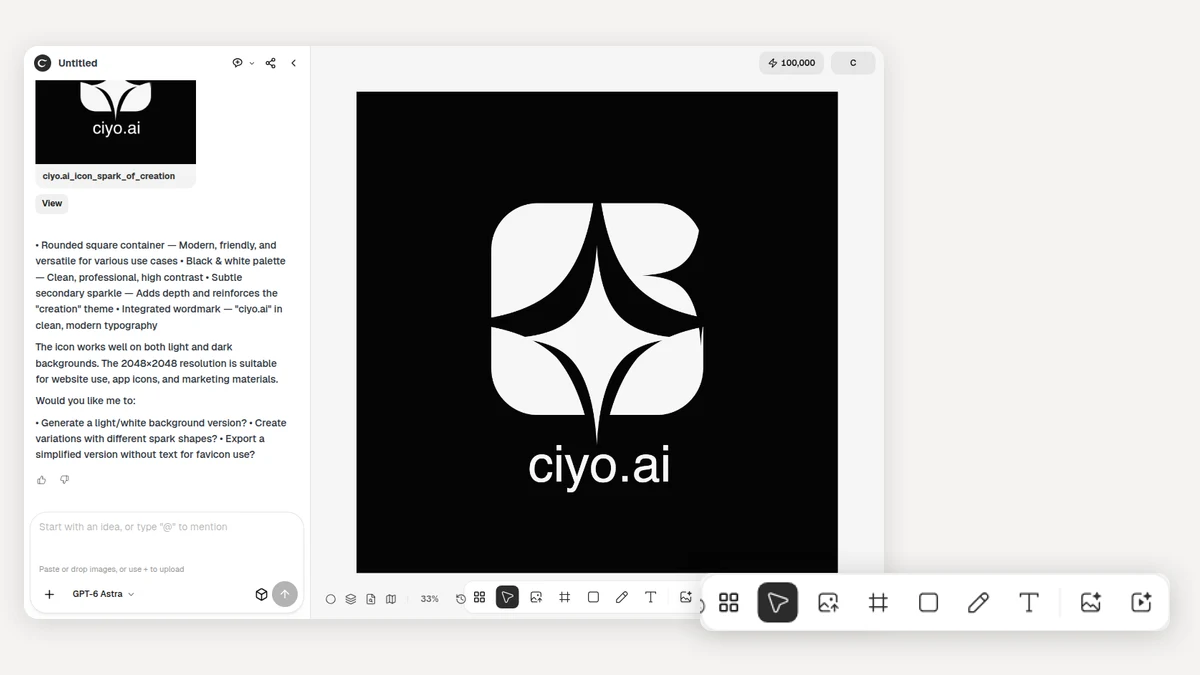Open the 33% zoom level control
The height and width of the screenshot is (675, 1200).
pos(430,599)
